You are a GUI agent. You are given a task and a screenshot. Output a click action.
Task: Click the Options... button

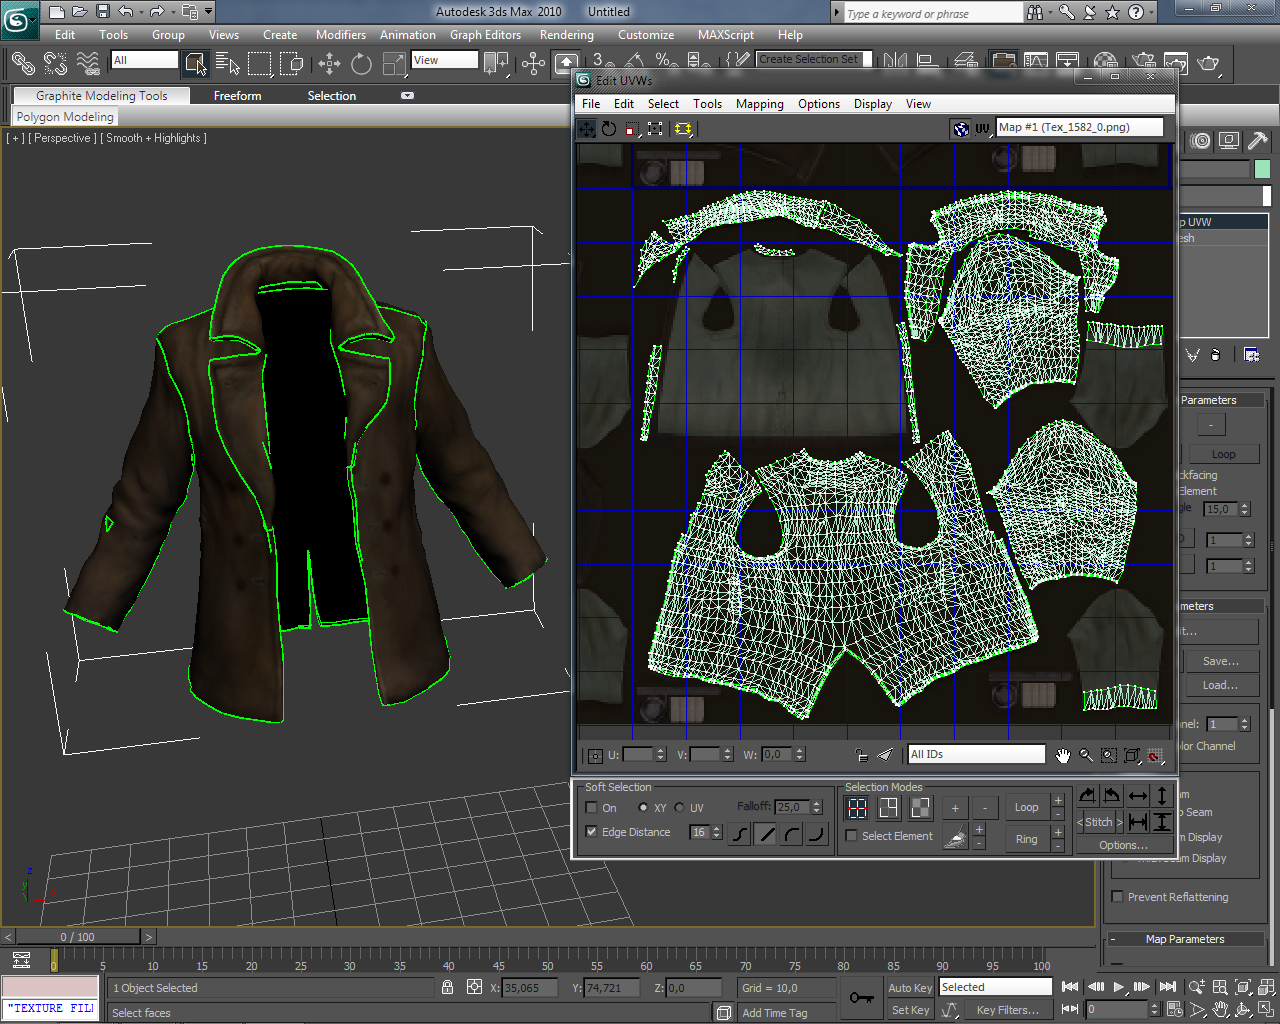[1123, 845]
